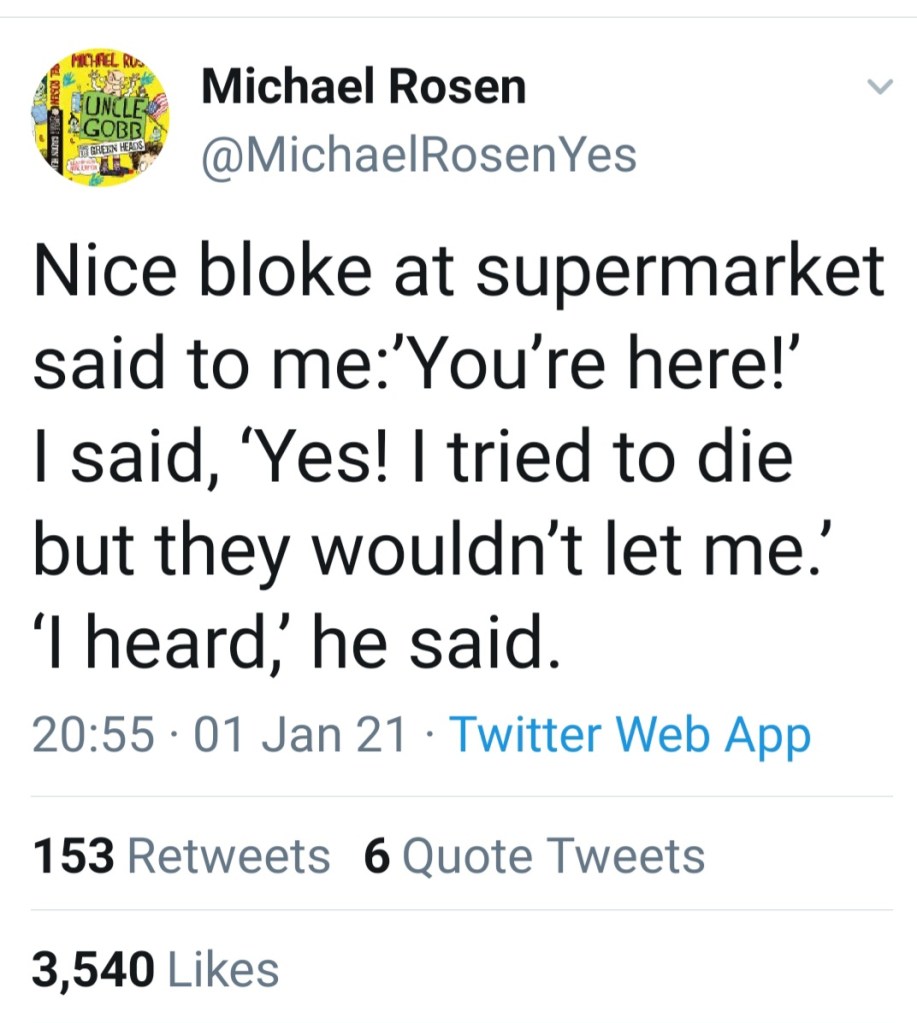Click the line containing 'You're here!'
The image size is (917, 1023).
tap(426, 367)
